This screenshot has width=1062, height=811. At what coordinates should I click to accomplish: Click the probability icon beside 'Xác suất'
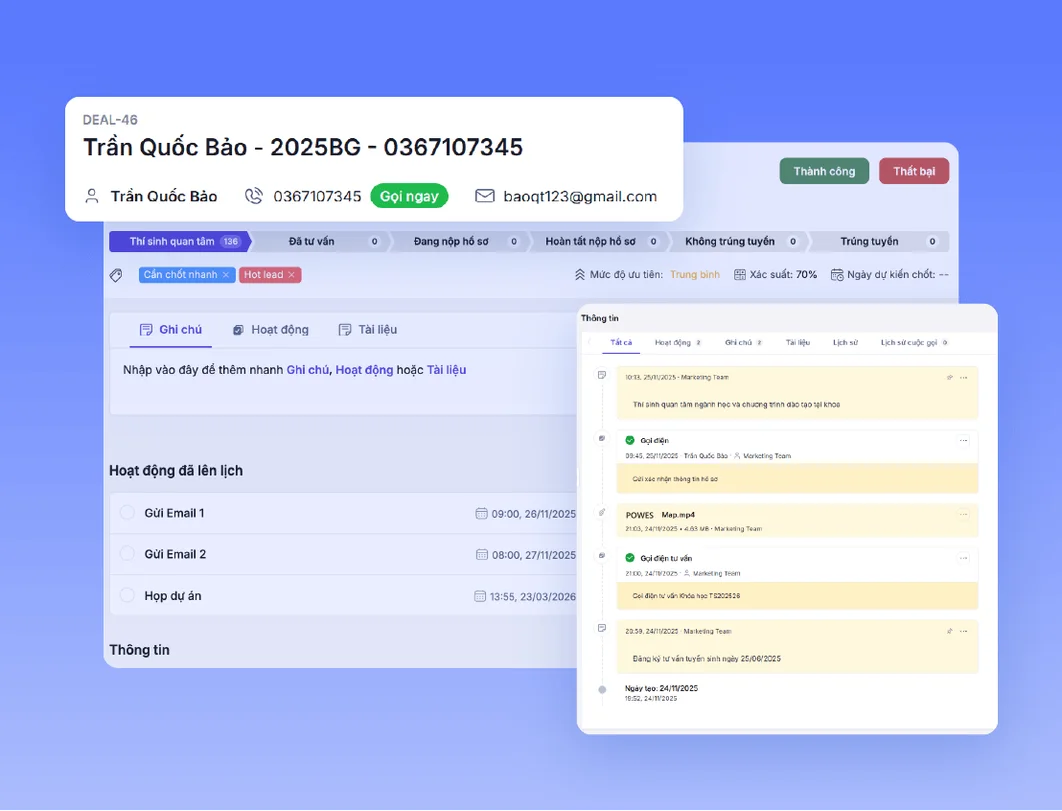(740, 274)
